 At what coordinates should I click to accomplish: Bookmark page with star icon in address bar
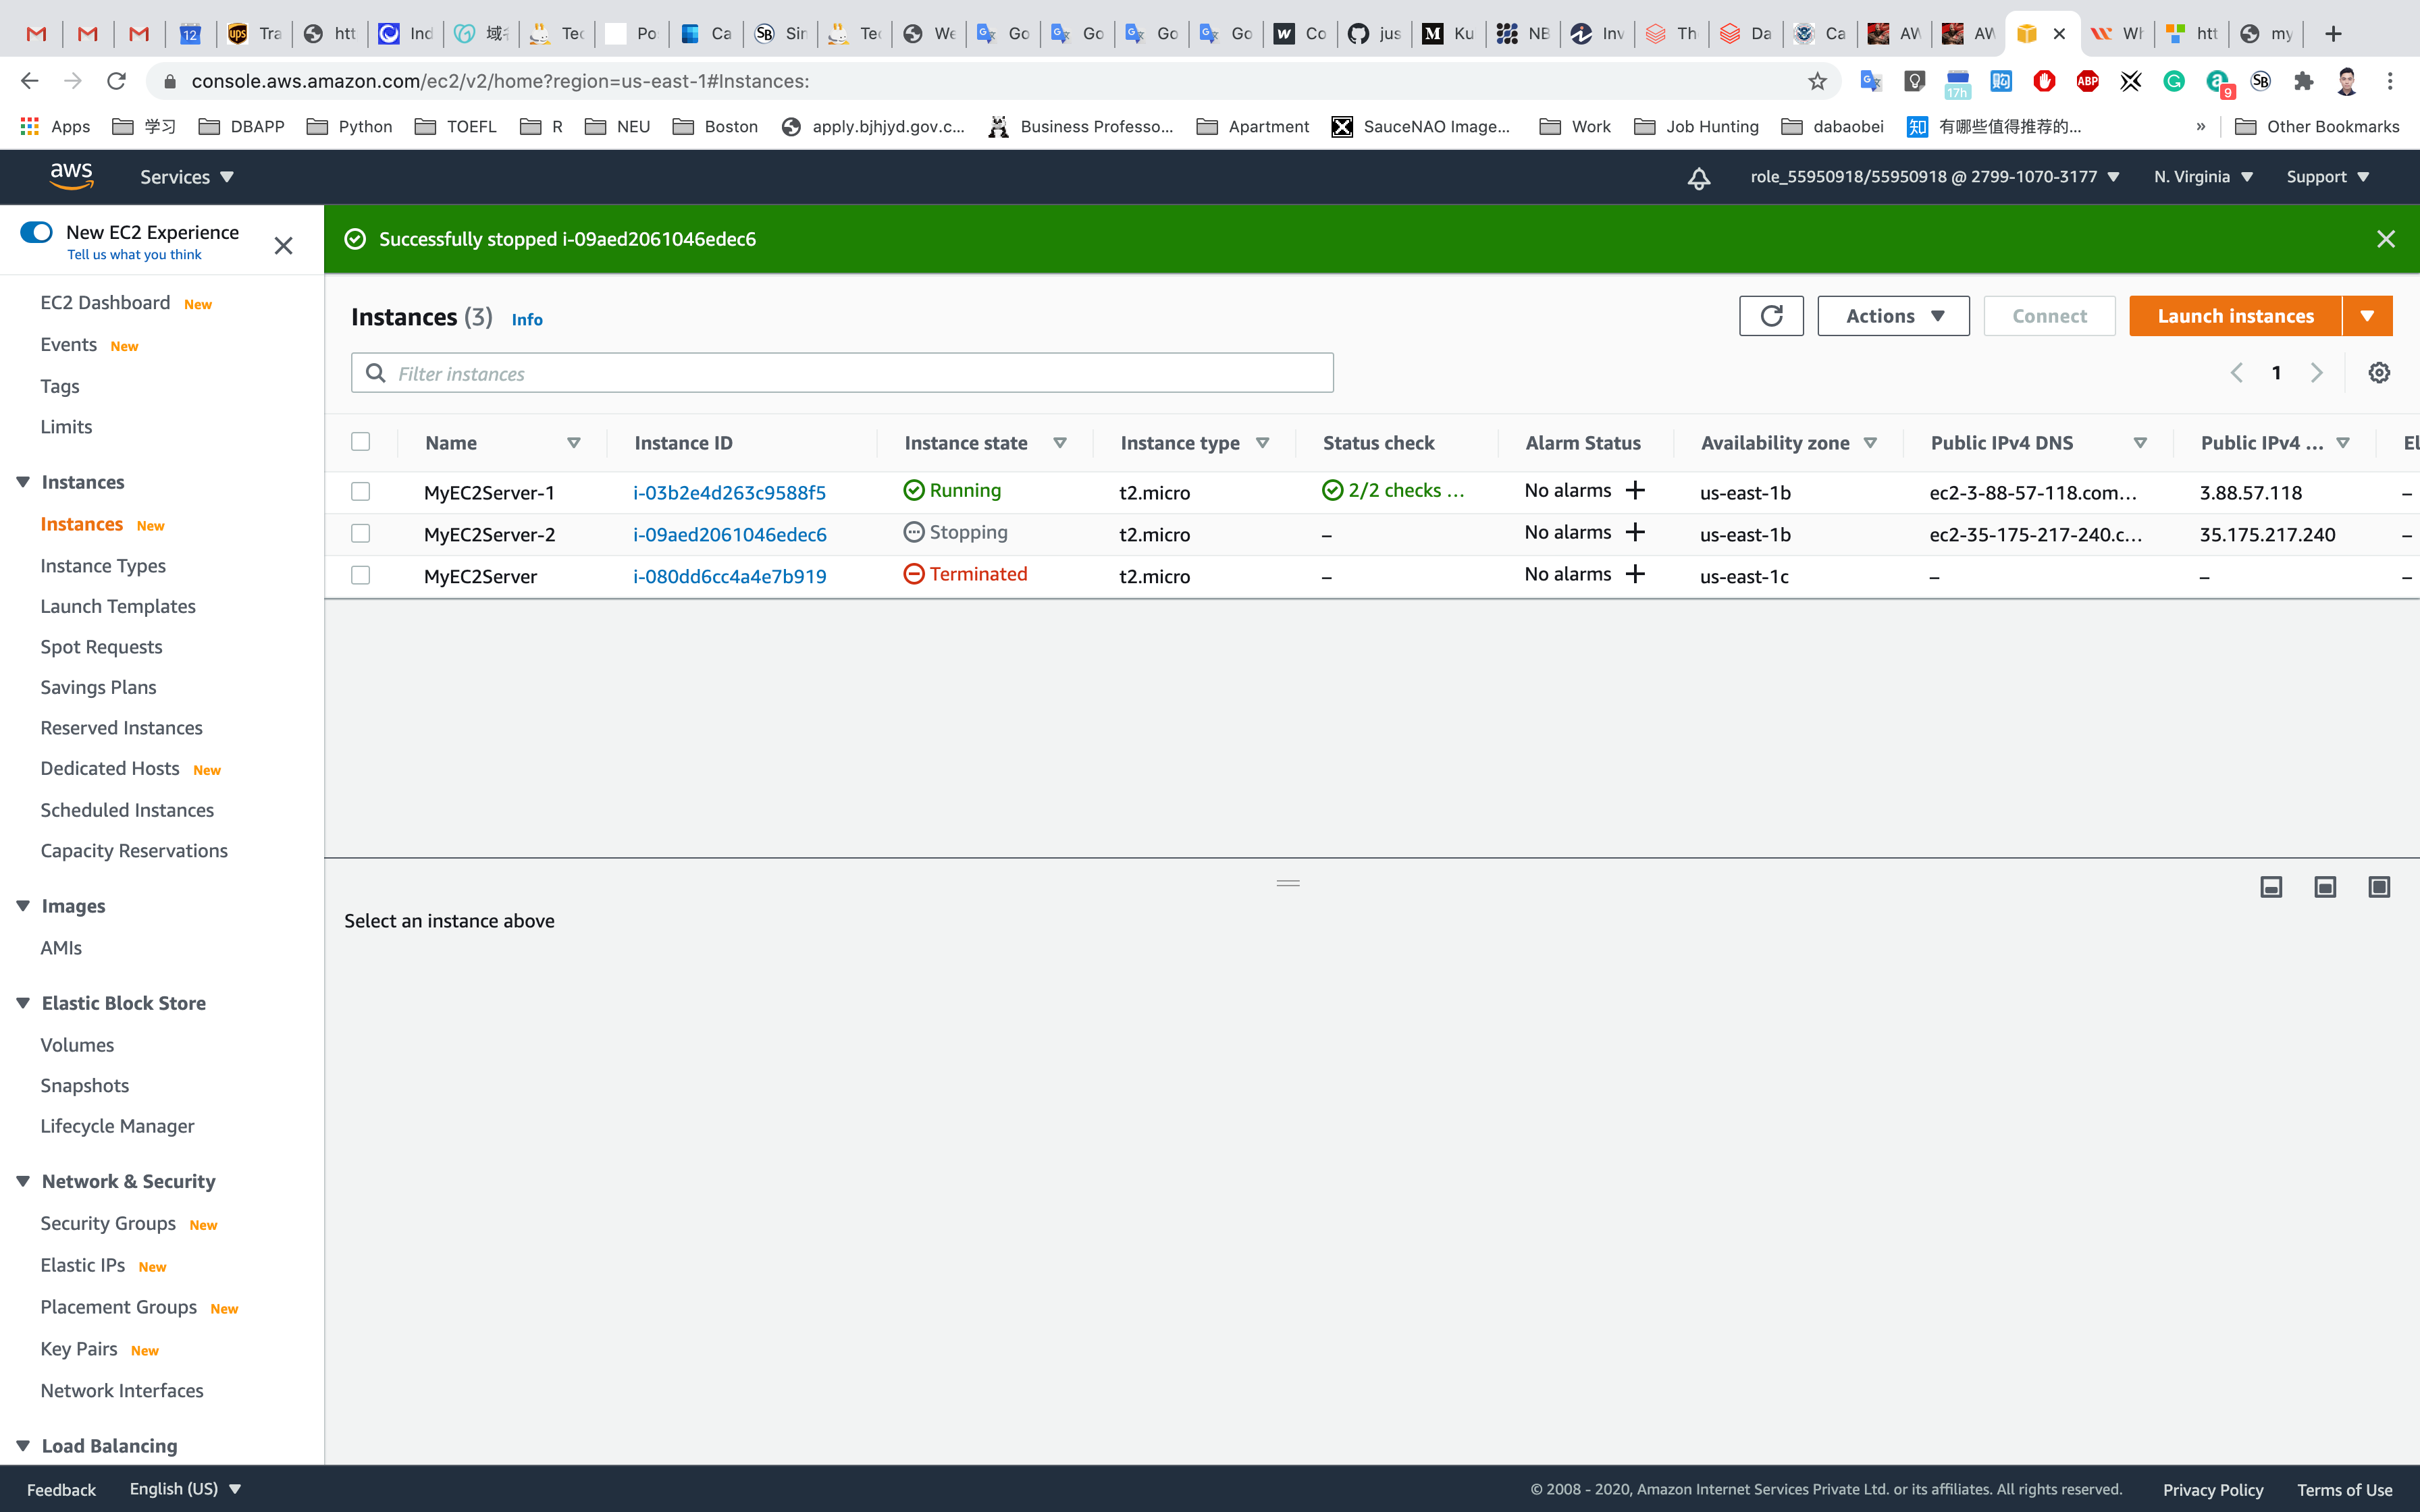click(x=1817, y=81)
